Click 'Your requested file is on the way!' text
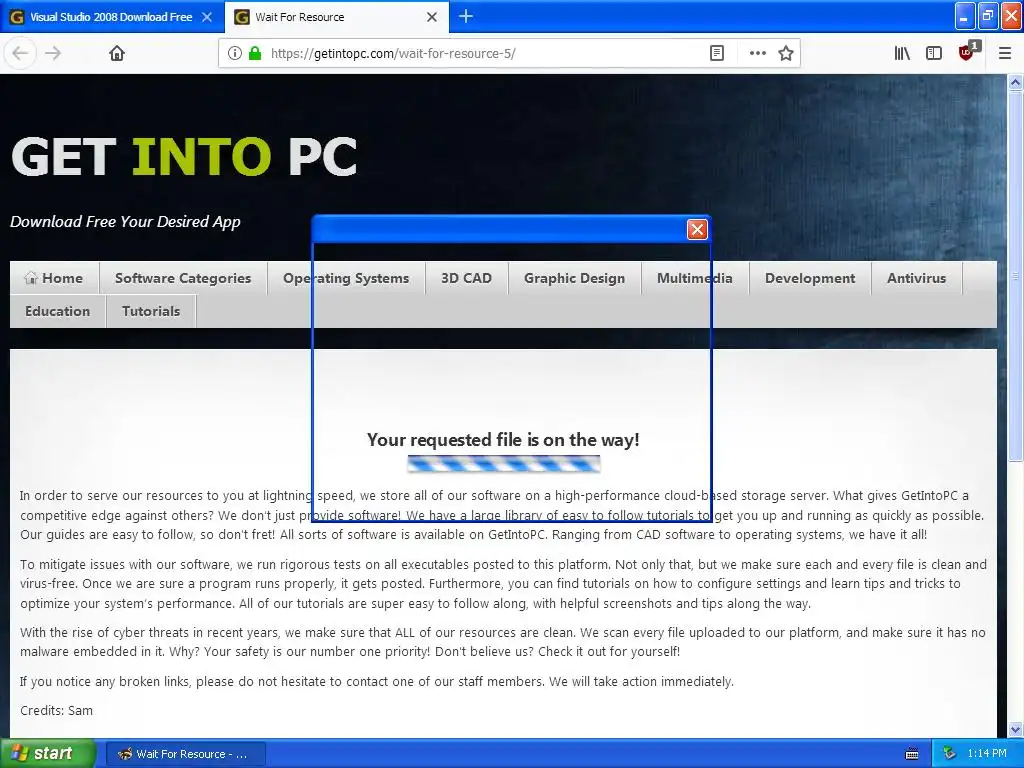Viewport: 1024px width, 768px height. (503, 440)
